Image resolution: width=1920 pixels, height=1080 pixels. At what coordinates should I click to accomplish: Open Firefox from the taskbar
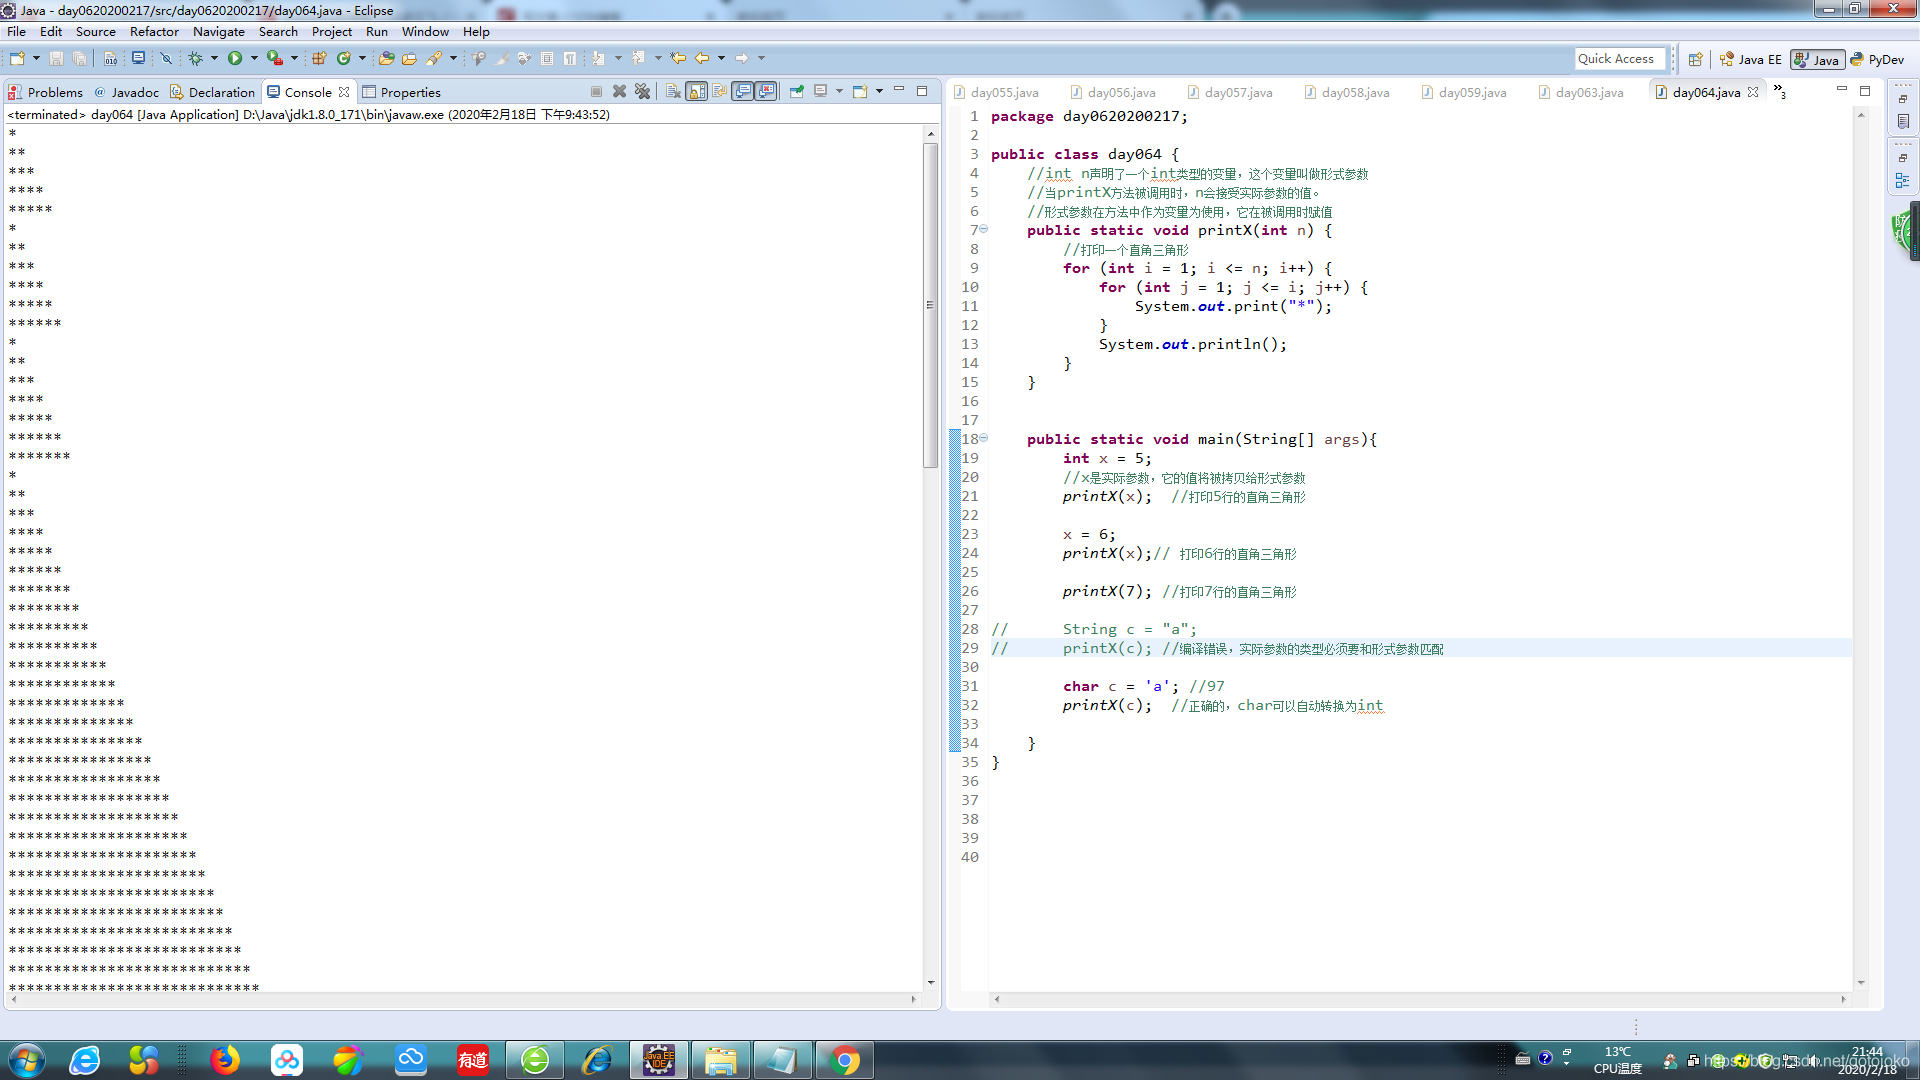tap(225, 1060)
